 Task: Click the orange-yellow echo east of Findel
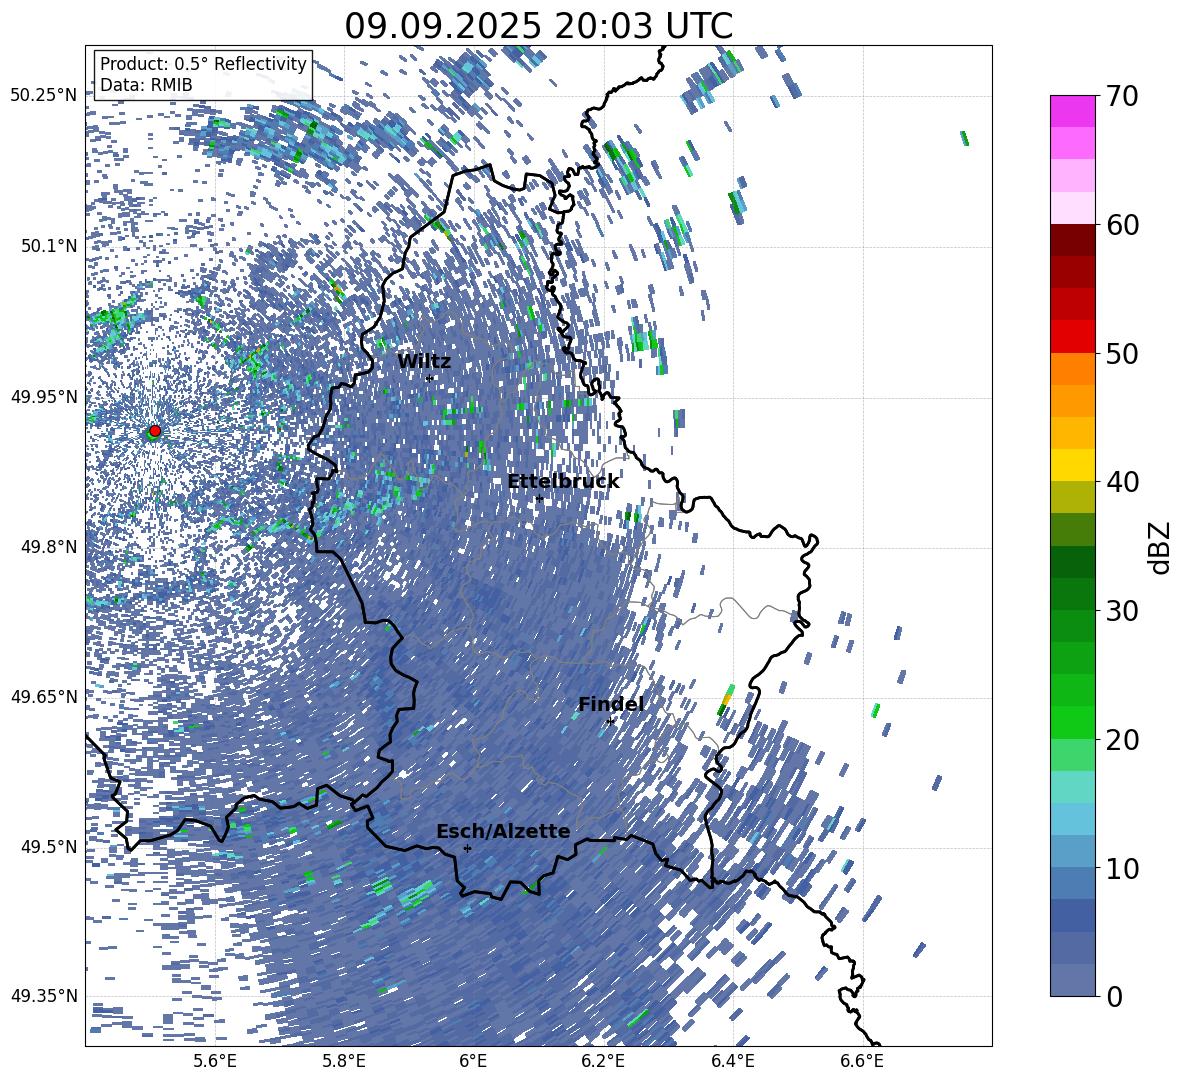[x=726, y=698]
